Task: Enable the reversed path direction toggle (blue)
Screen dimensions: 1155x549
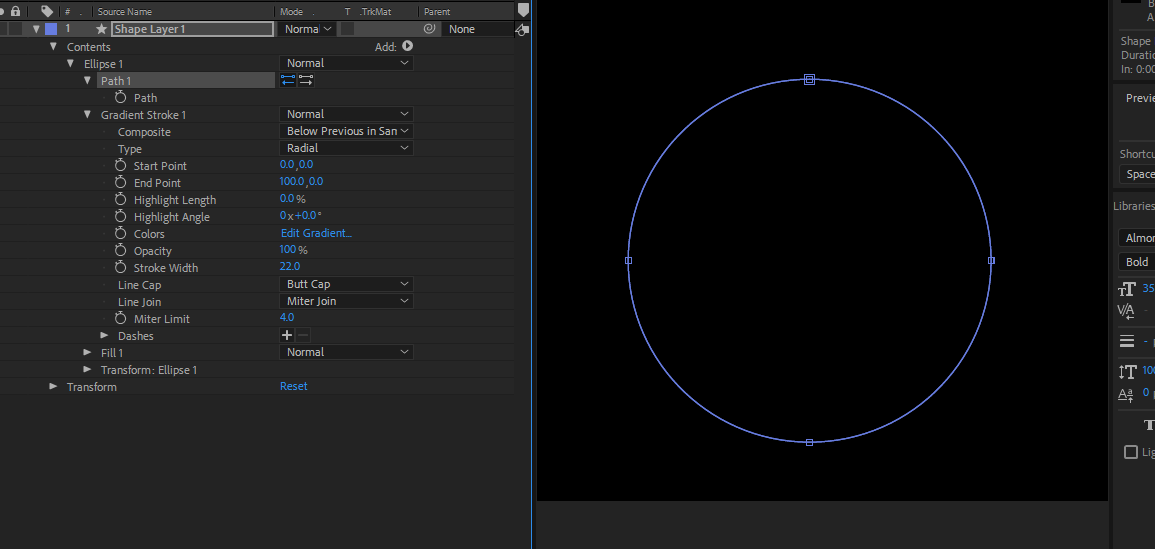Action: point(288,80)
